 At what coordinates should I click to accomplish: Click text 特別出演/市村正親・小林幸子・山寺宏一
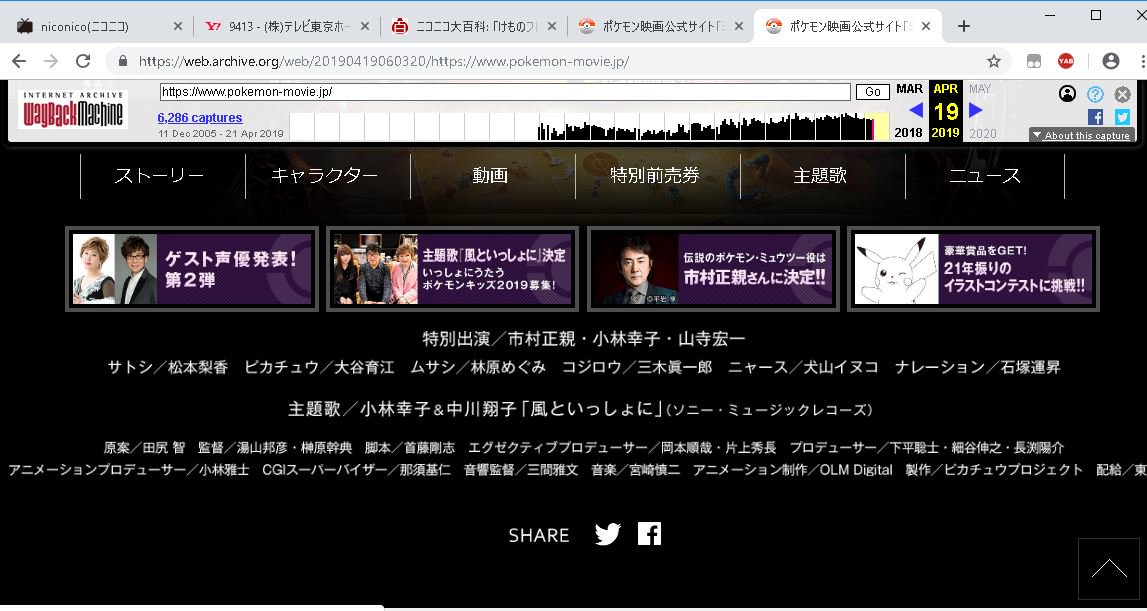(x=584, y=339)
